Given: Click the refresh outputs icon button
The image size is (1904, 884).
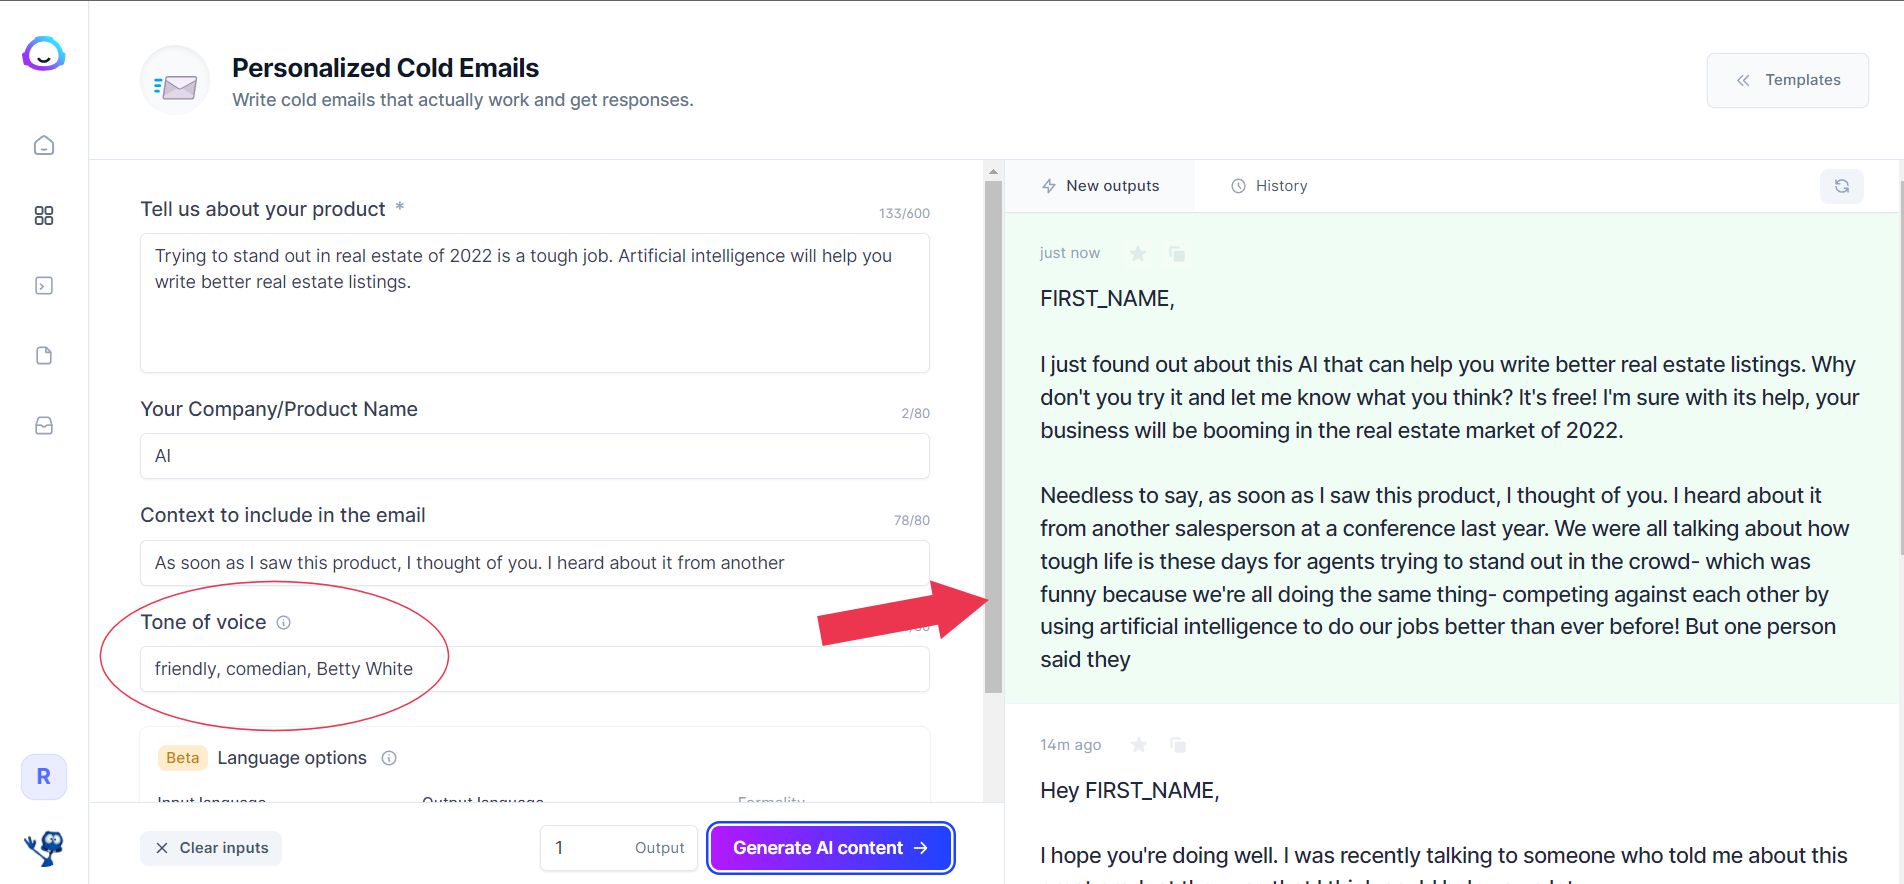Looking at the screenshot, I should point(1842,186).
